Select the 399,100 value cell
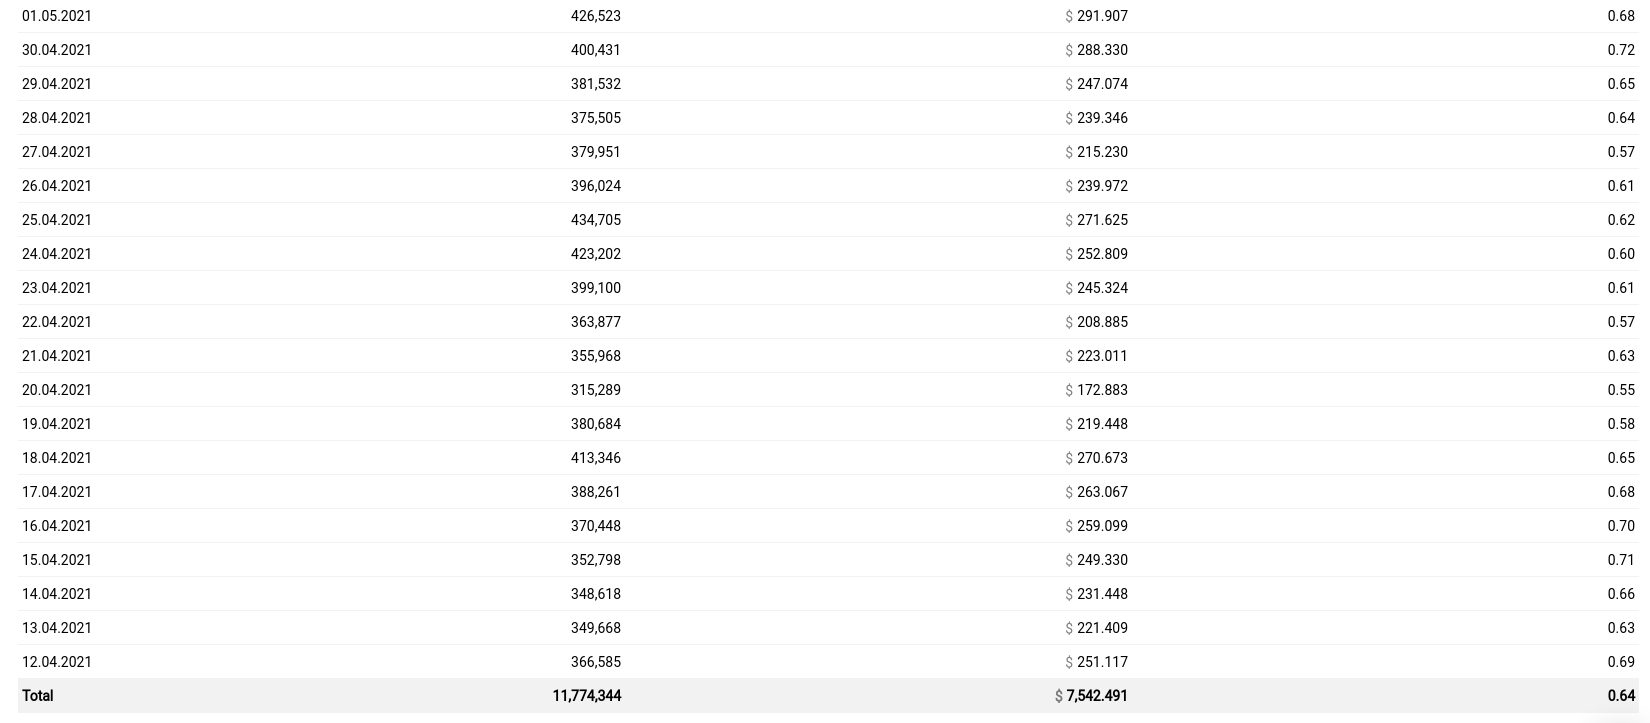 (x=596, y=288)
